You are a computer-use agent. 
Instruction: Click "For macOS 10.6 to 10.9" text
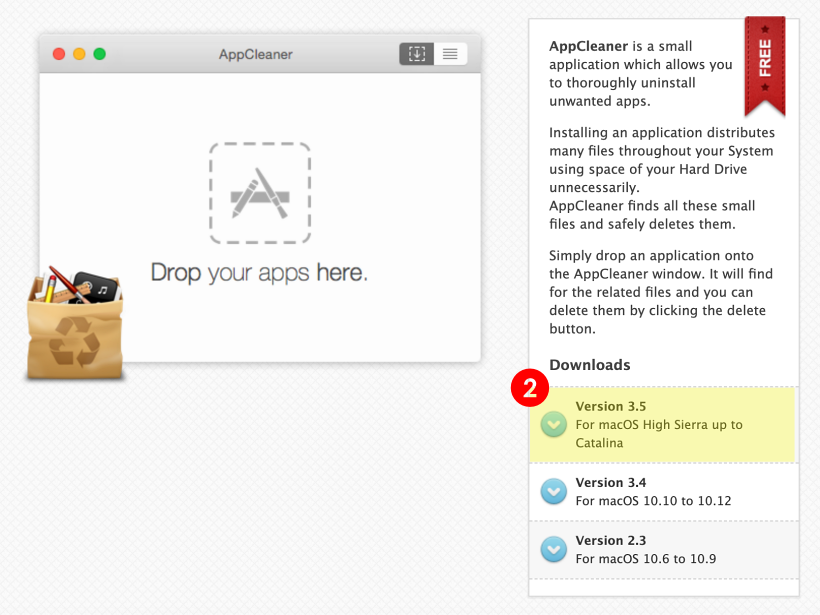click(x=646, y=559)
